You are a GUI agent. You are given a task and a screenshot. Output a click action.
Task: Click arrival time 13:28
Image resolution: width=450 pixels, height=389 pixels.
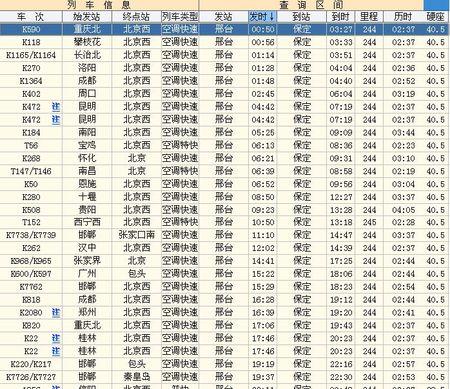(x=341, y=210)
